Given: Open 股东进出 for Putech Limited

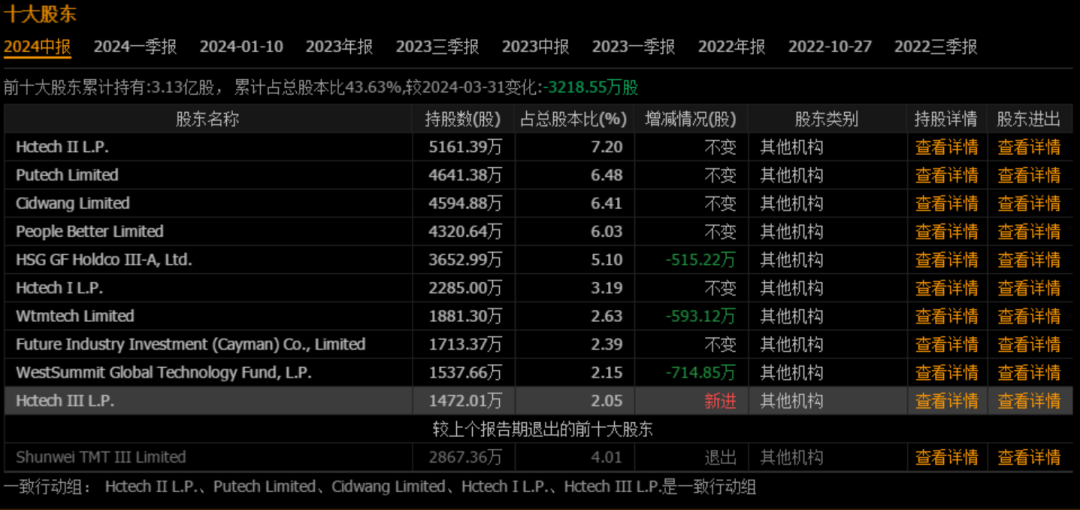Looking at the screenshot, I should [1029, 175].
